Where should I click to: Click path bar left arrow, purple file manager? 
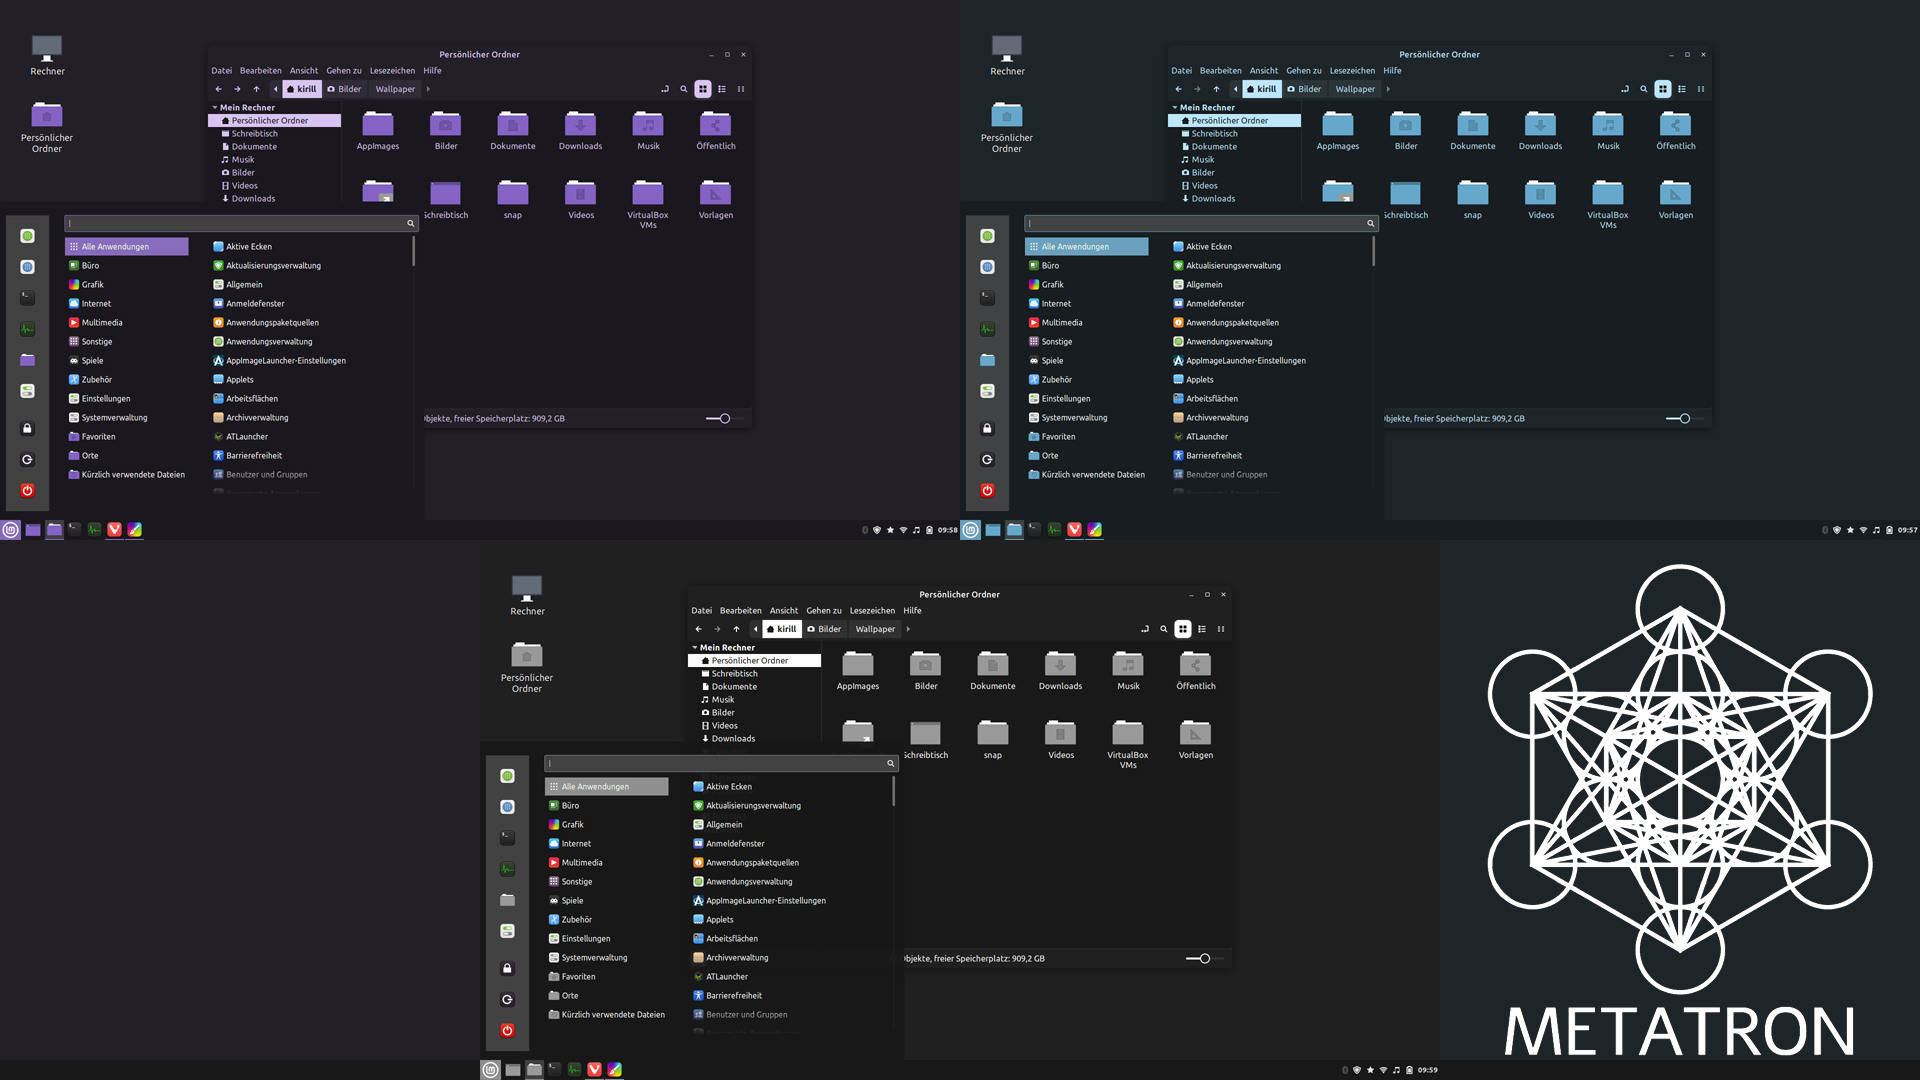pyautogui.click(x=276, y=89)
